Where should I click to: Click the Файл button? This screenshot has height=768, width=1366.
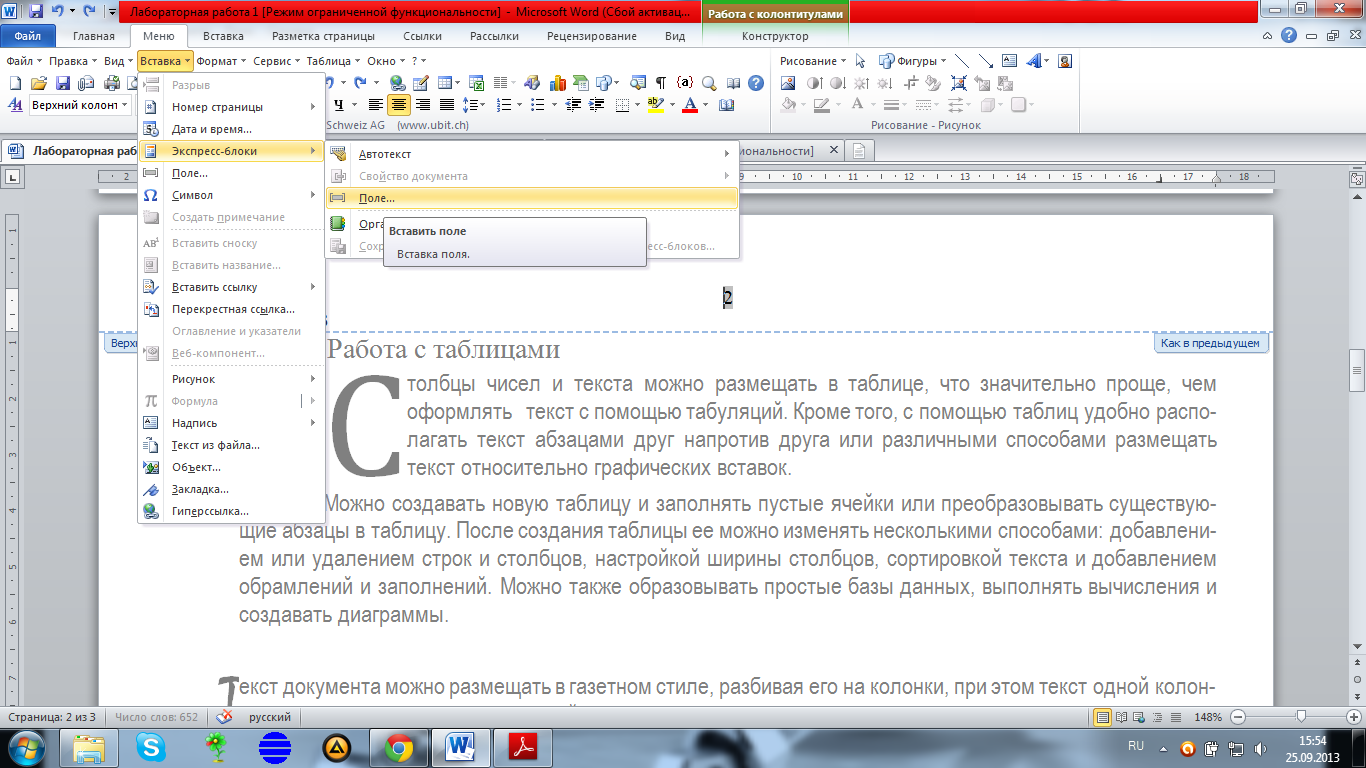click(x=28, y=36)
